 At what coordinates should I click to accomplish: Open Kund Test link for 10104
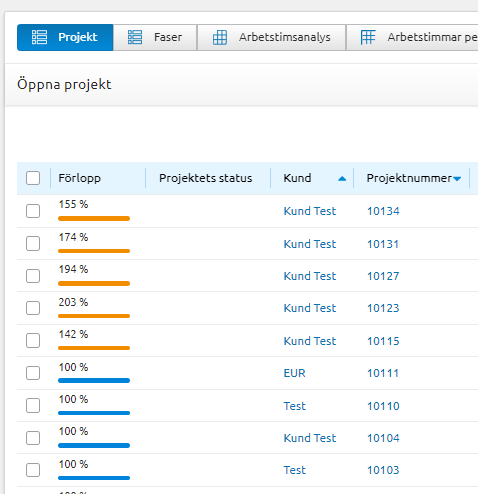coord(310,438)
